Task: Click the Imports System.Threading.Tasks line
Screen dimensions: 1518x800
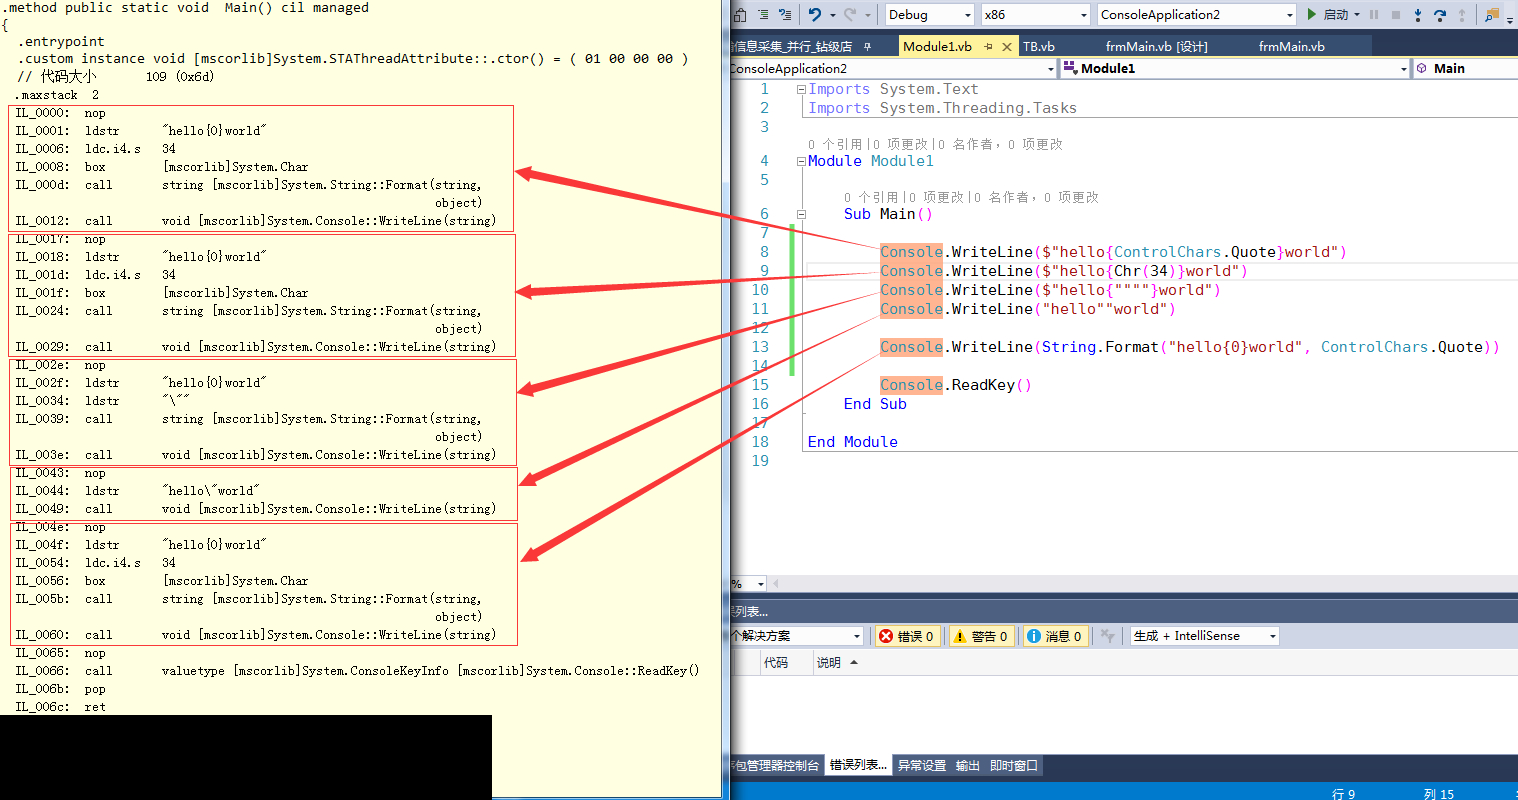Action: (942, 108)
